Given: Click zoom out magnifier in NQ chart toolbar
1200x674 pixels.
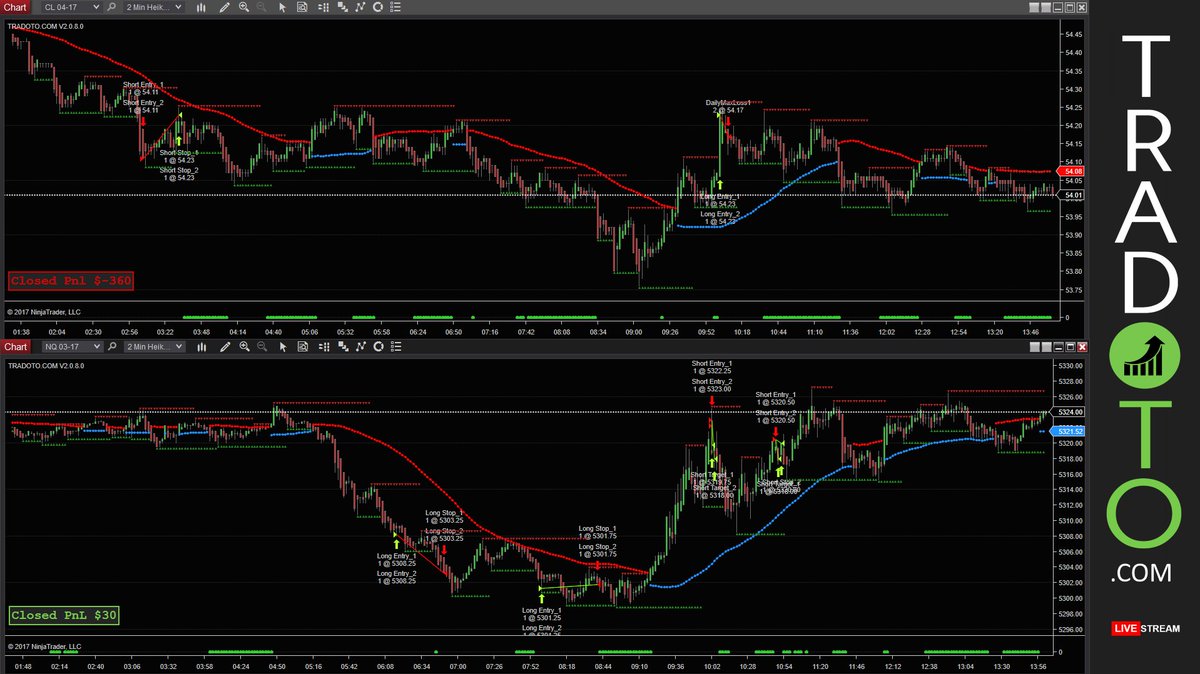Looking at the screenshot, I should tap(262, 346).
